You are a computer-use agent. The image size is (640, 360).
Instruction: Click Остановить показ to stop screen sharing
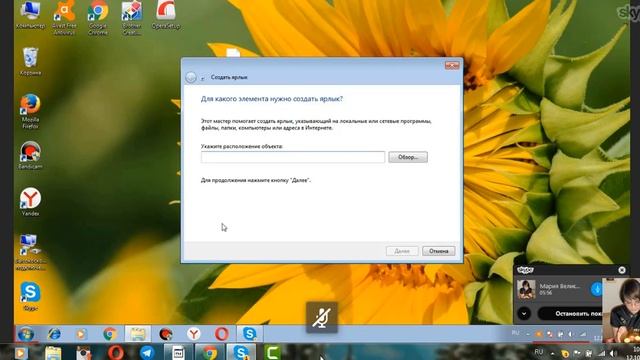coord(571,313)
